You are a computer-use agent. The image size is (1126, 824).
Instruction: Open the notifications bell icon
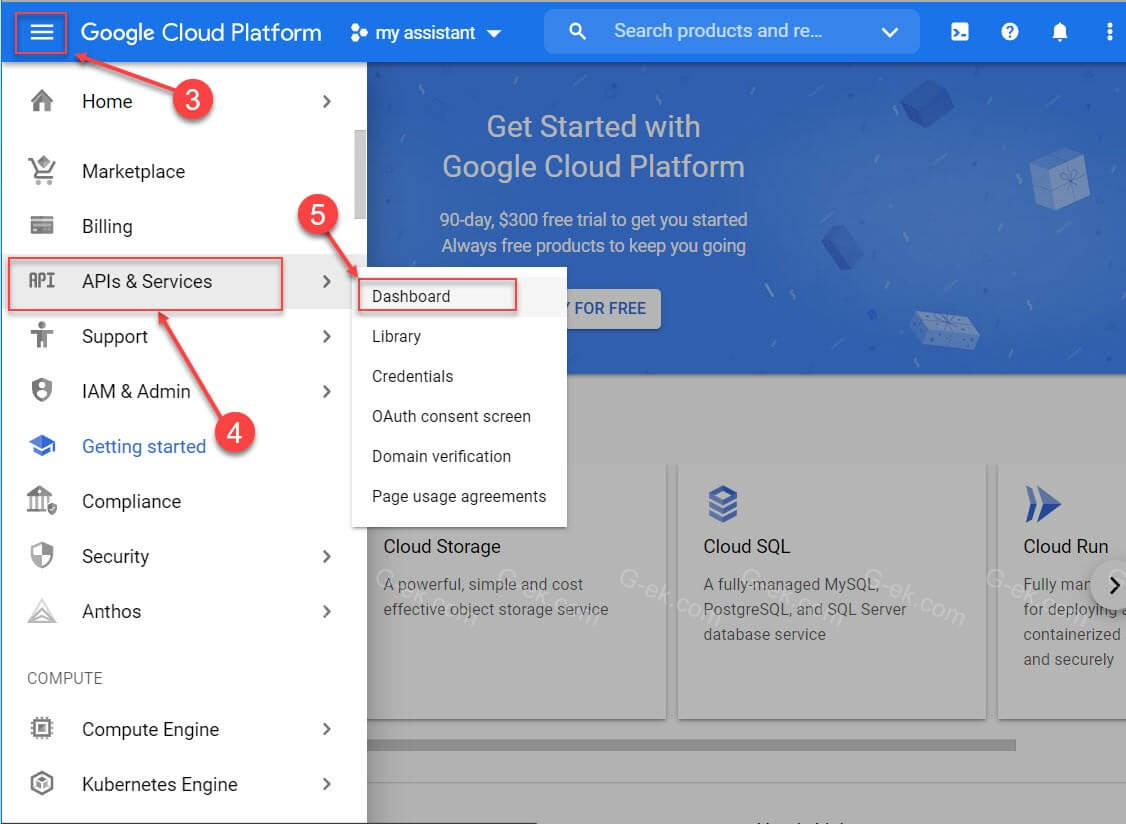[x=1060, y=32]
